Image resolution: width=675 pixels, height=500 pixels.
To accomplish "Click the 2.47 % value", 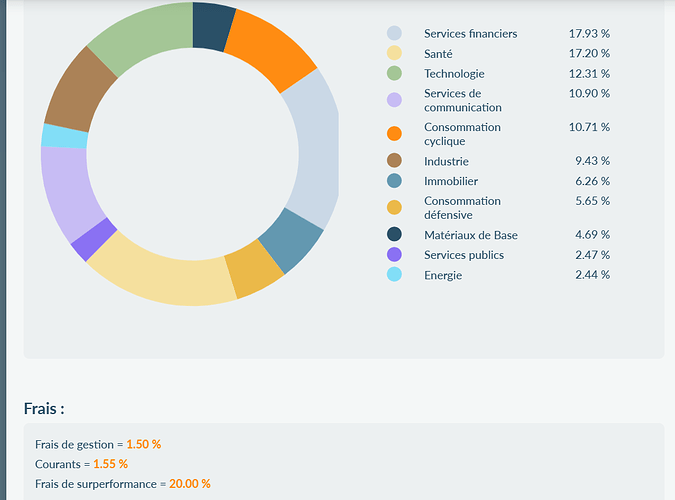I will pyautogui.click(x=593, y=255).
